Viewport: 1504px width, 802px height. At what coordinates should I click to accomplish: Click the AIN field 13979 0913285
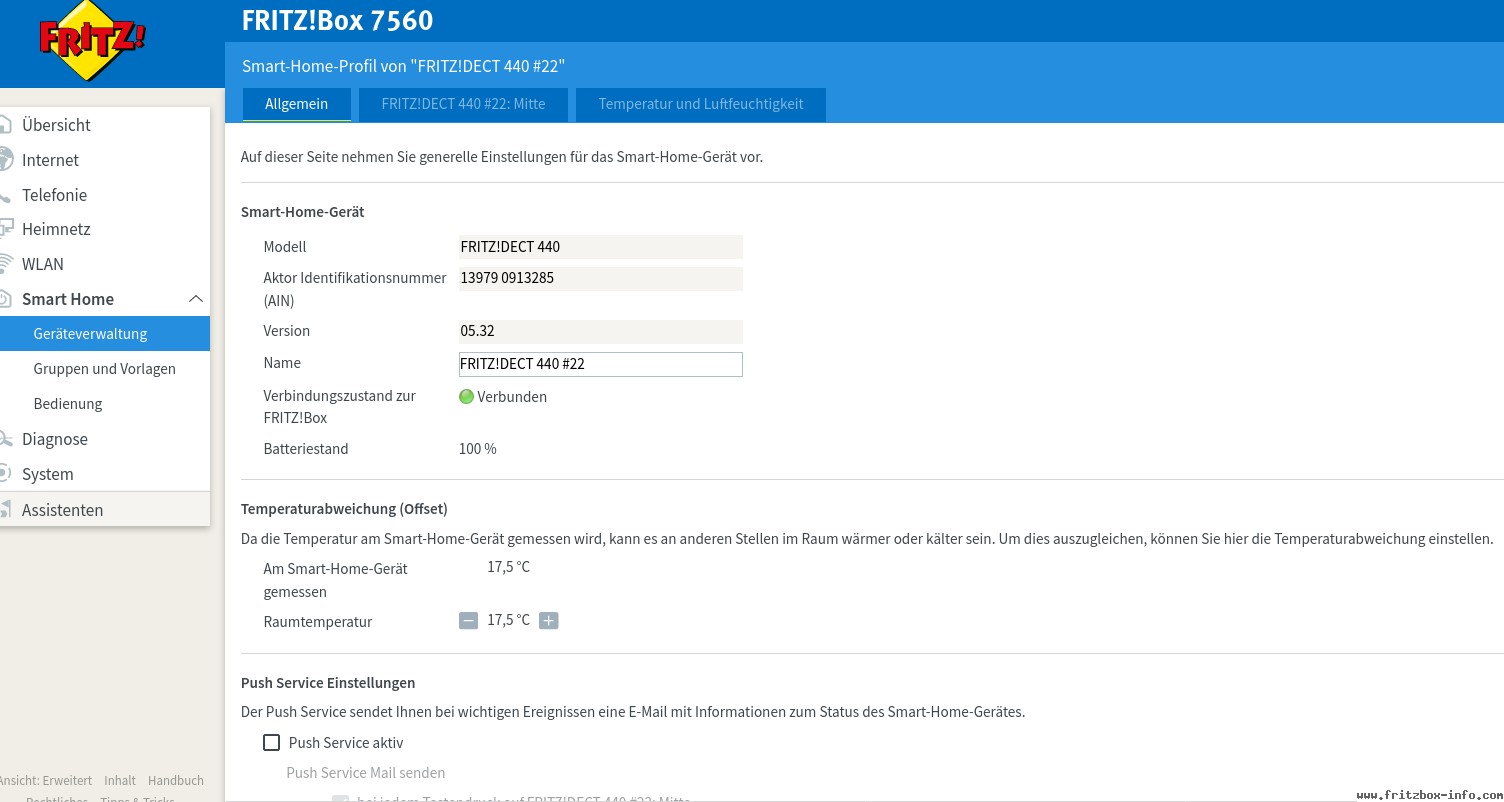pyautogui.click(x=600, y=278)
